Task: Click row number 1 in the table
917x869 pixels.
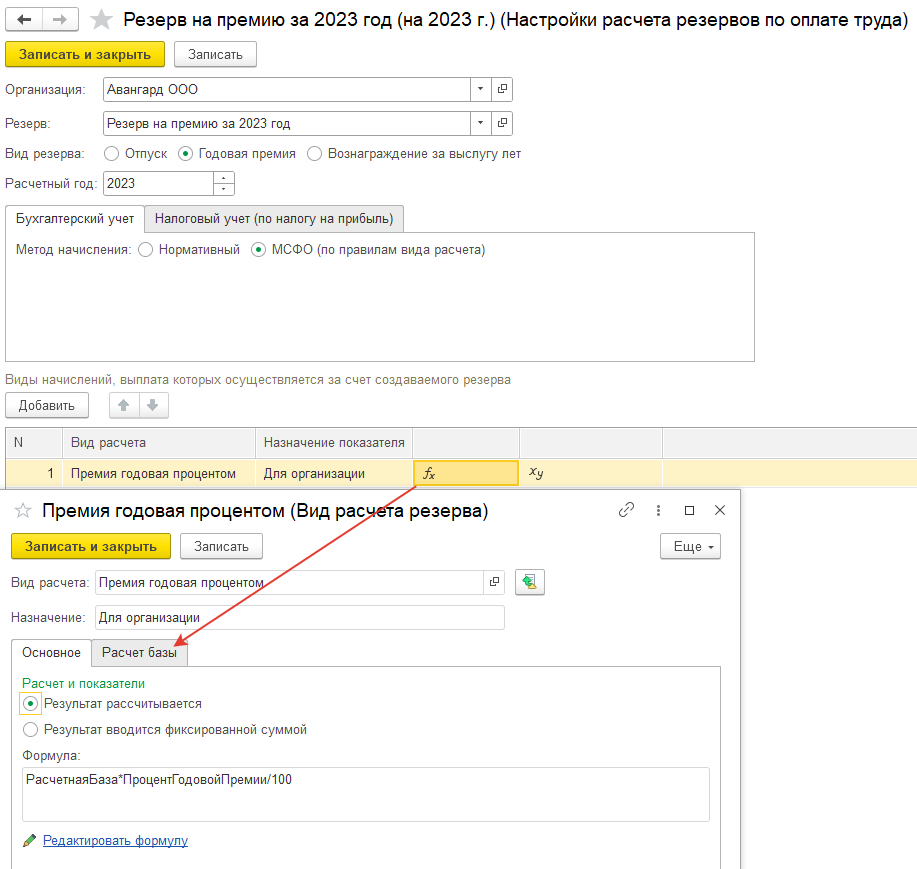Action: 34,473
